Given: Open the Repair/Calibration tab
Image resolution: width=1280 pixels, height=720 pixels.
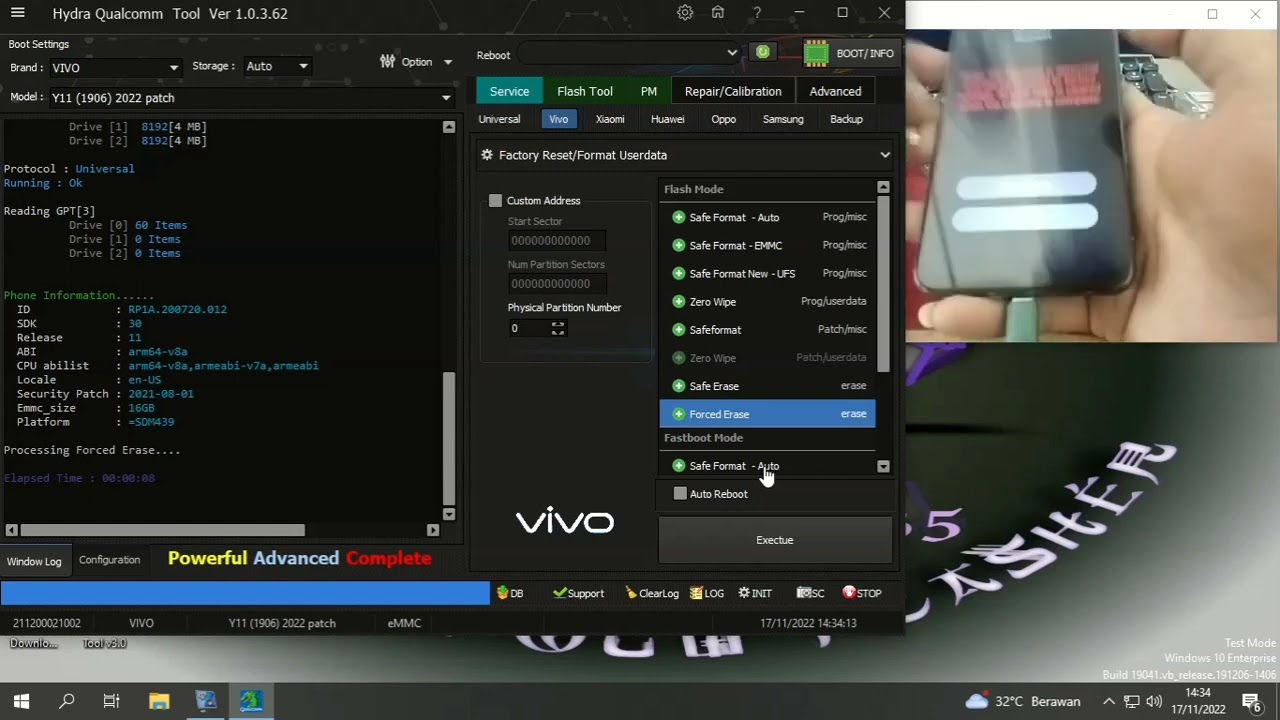Looking at the screenshot, I should click(x=733, y=91).
